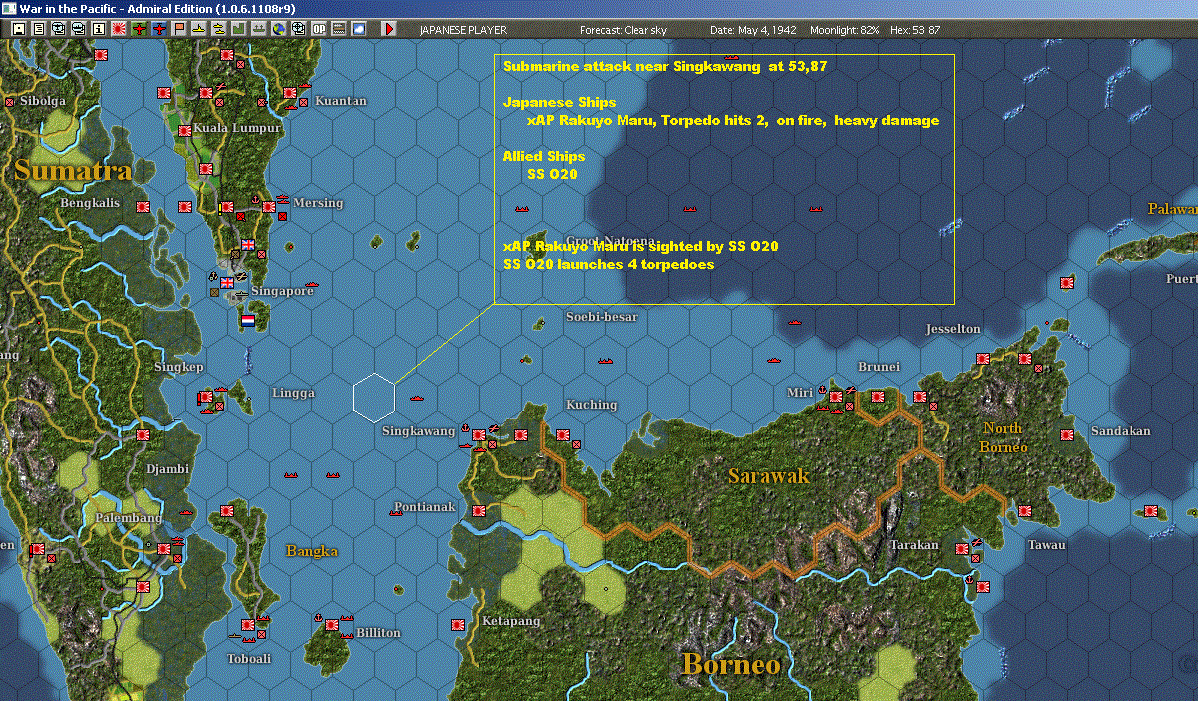1198x701 pixels.
Task: Select the Japanese base icon at Miri
Action: [x=836, y=397]
